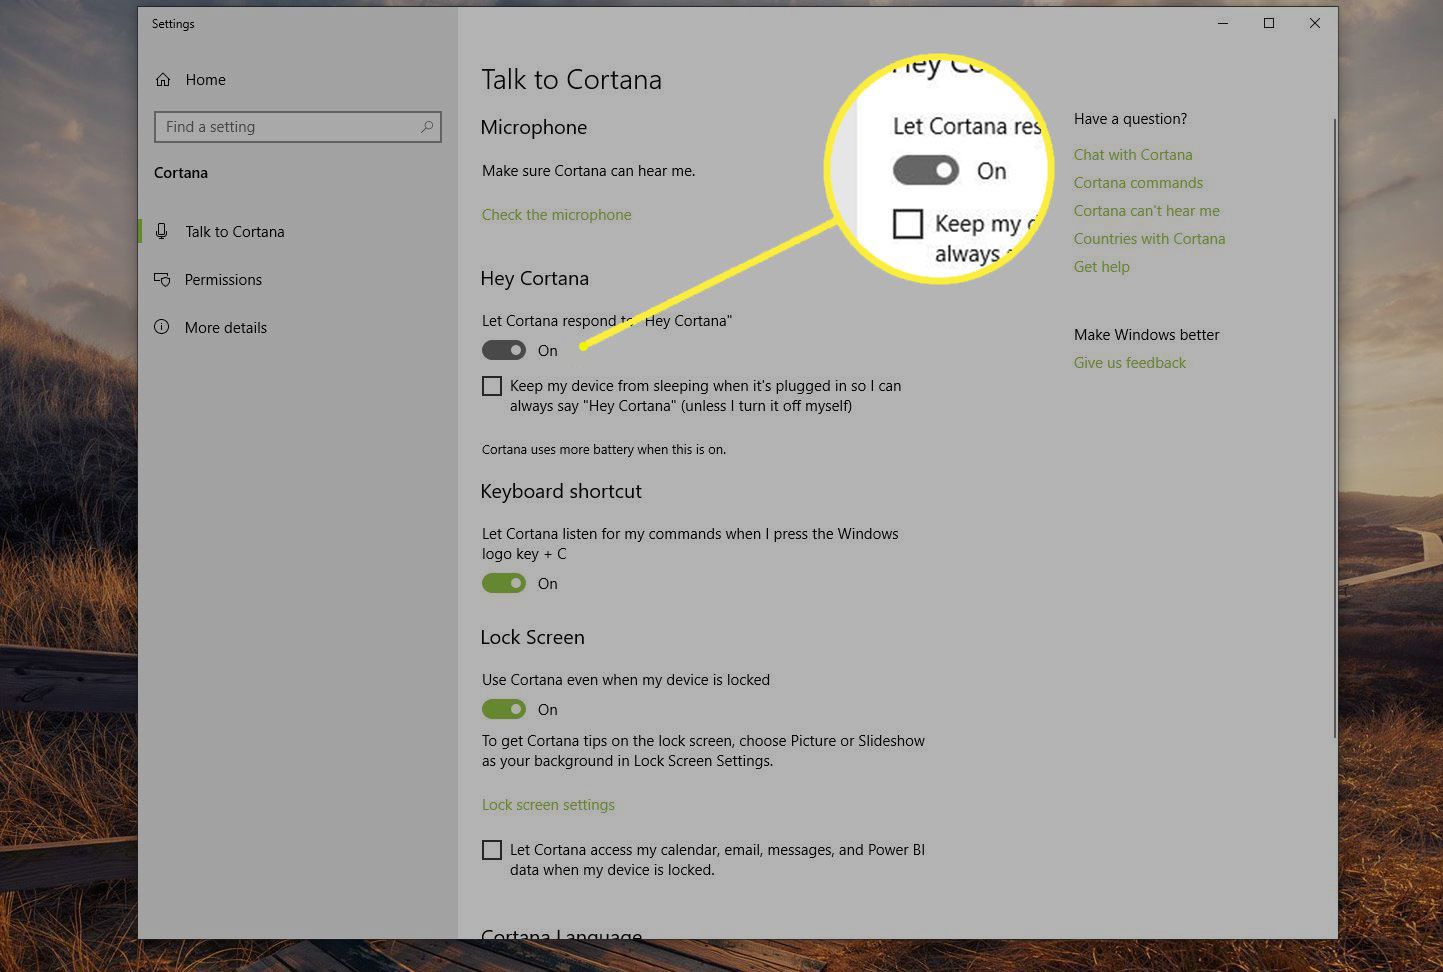Click Check the microphone link

[x=556, y=215]
